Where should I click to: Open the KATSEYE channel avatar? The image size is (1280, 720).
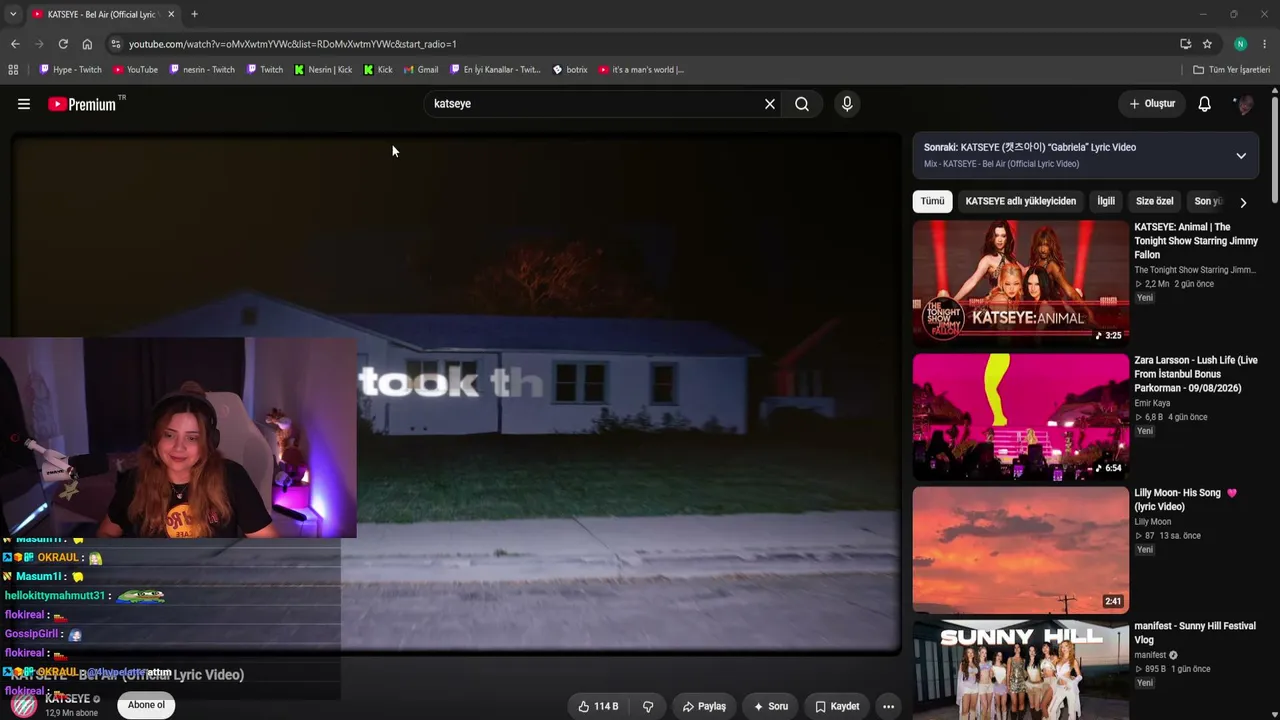pos(25,705)
